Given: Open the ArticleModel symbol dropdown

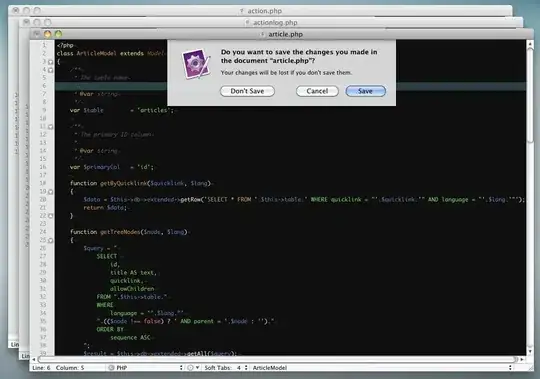Looking at the screenshot, I should [x=381, y=368].
